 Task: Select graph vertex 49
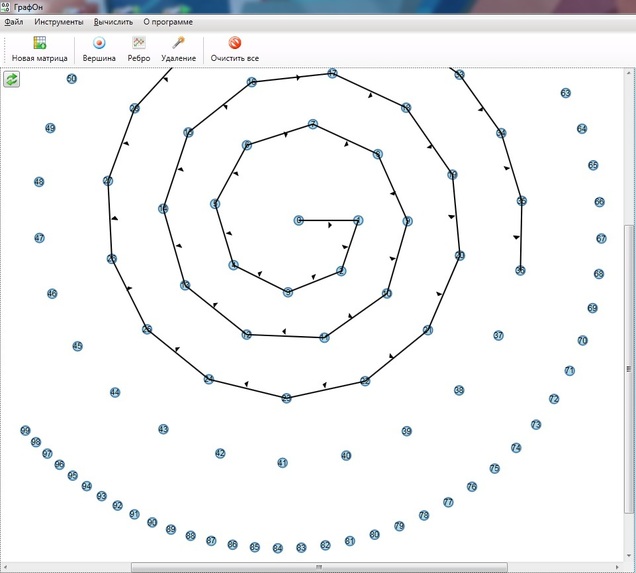[50, 128]
